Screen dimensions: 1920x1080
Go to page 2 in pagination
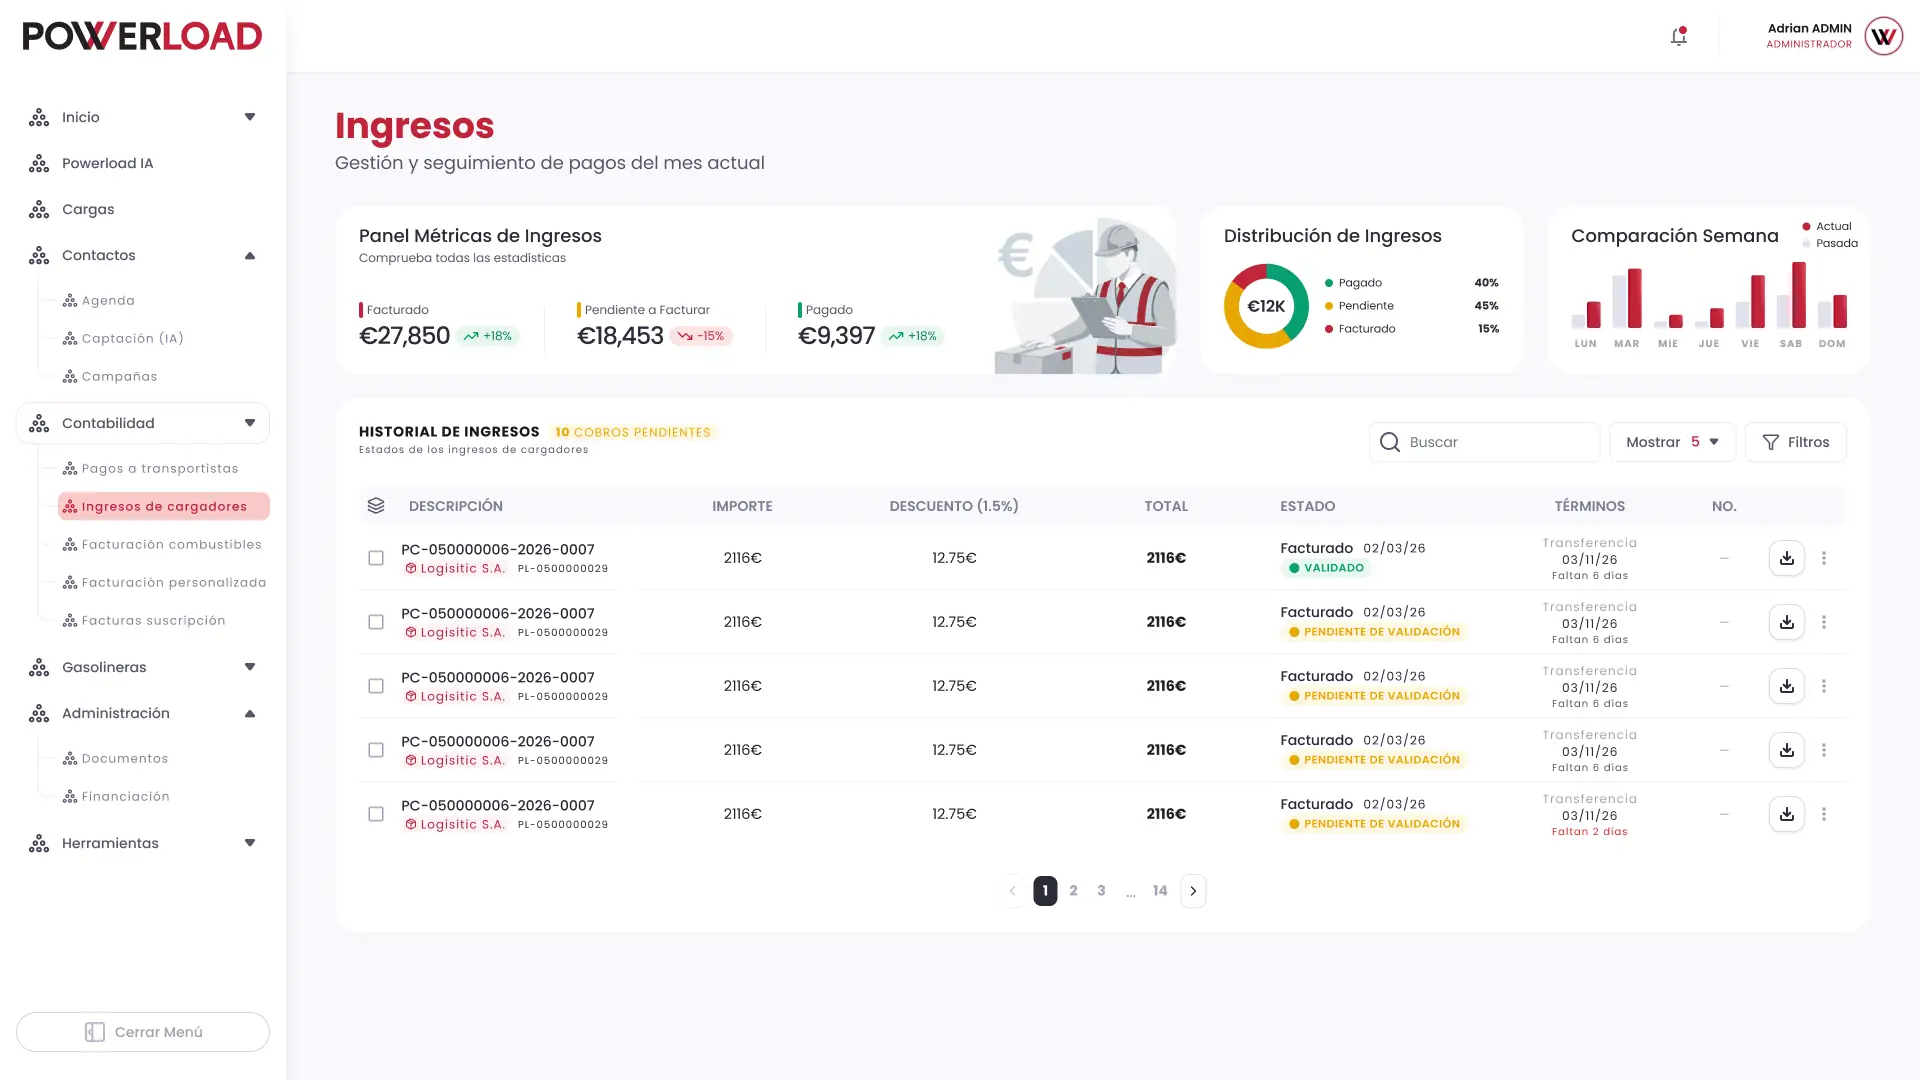point(1073,891)
